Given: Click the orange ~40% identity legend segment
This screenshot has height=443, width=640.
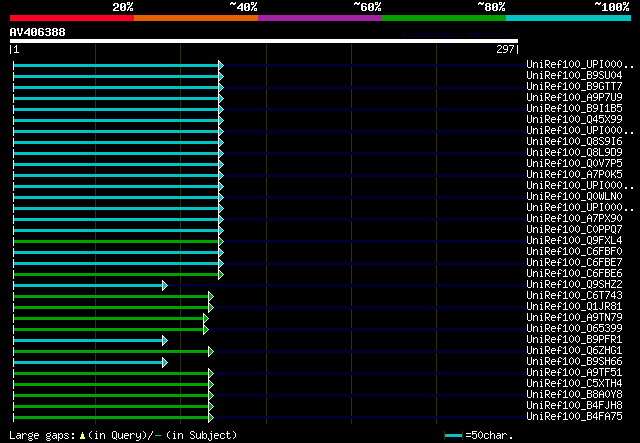Looking at the screenshot, I should [196, 18].
